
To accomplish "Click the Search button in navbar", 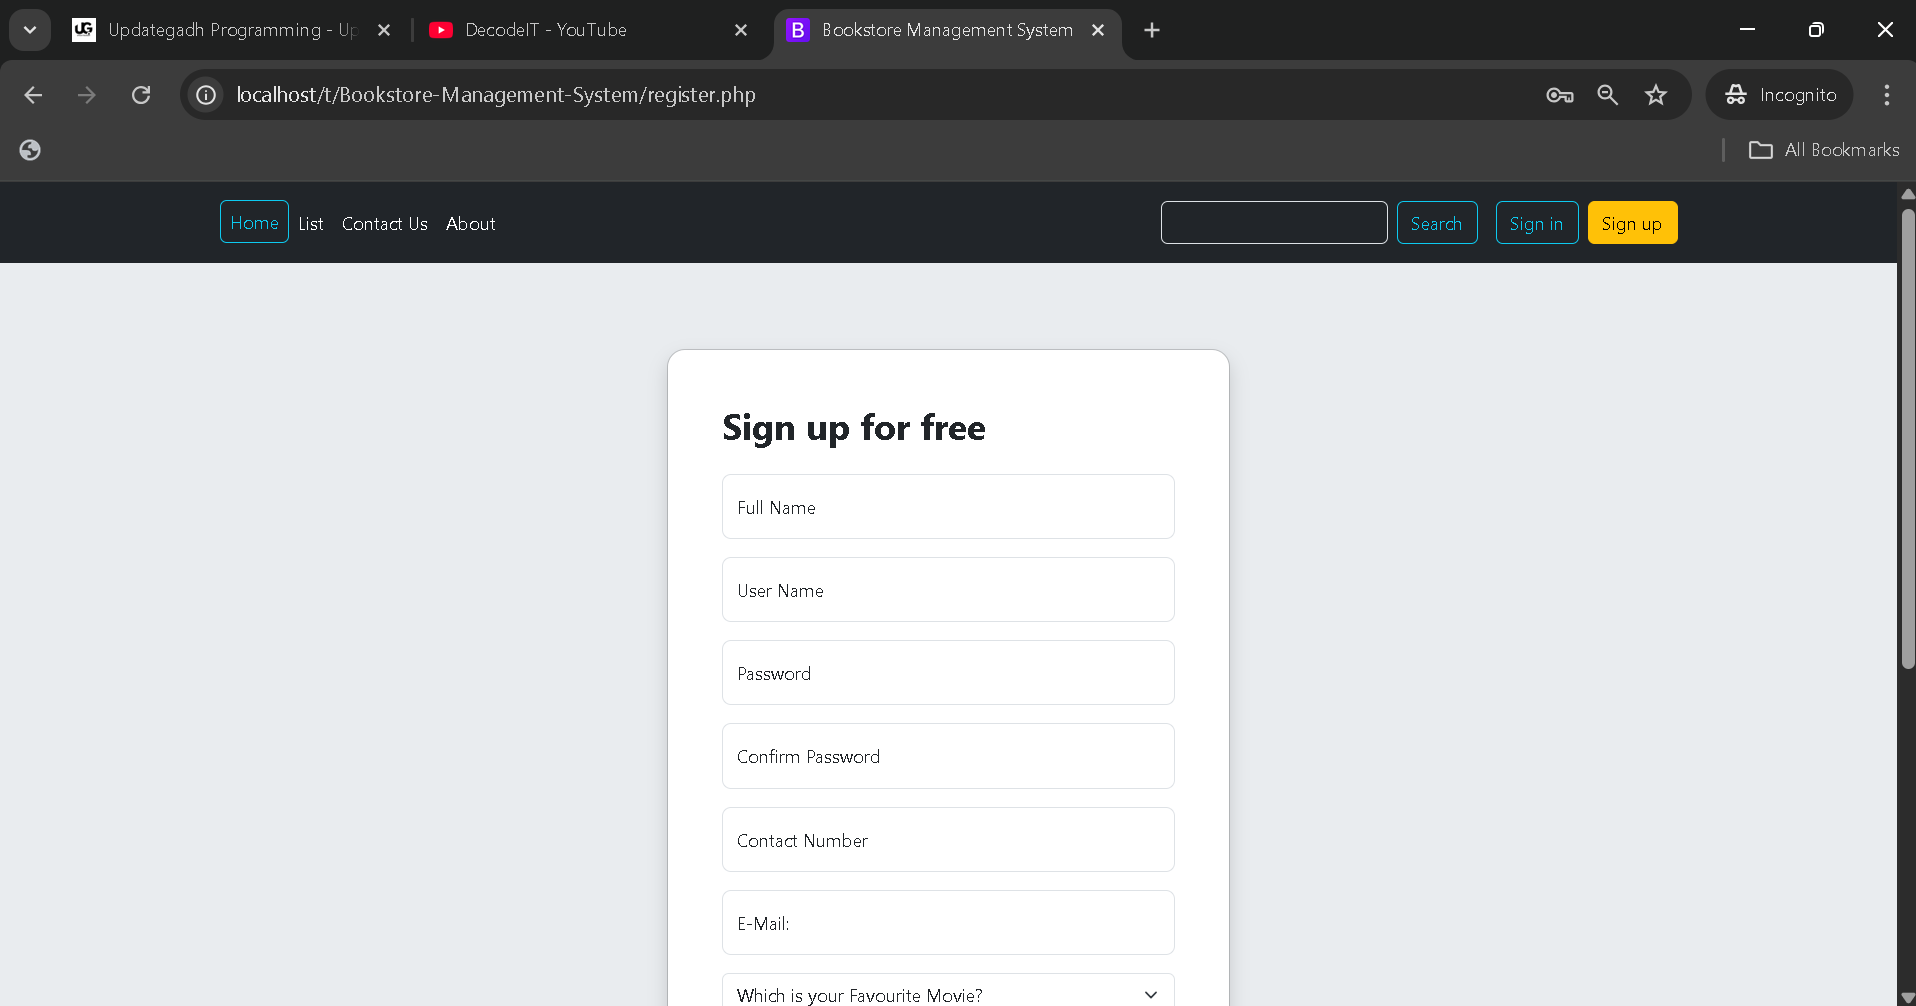I will pyautogui.click(x=1436, y=223).
